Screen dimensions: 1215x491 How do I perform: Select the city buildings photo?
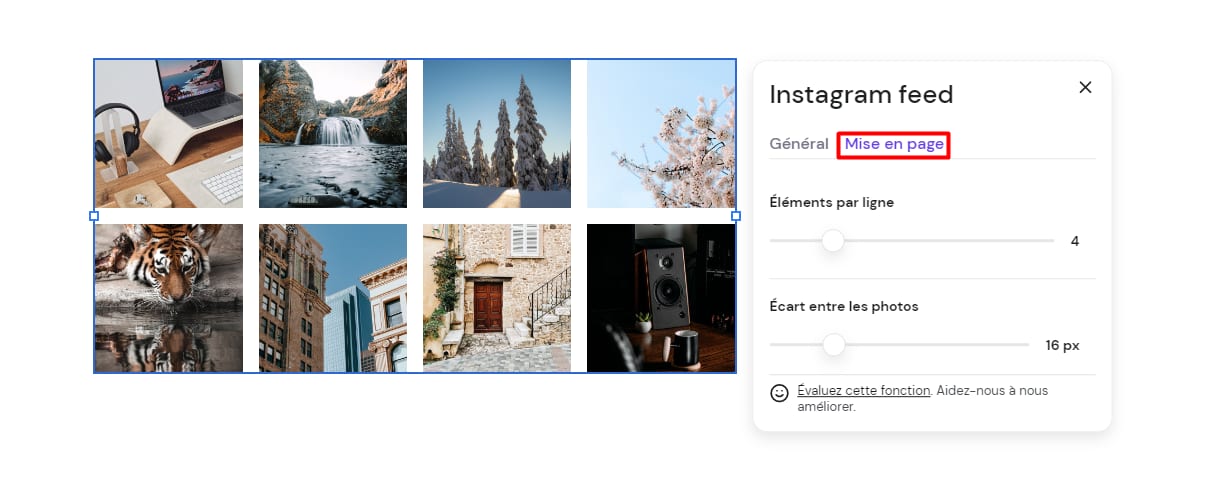(x=333, y=298)
